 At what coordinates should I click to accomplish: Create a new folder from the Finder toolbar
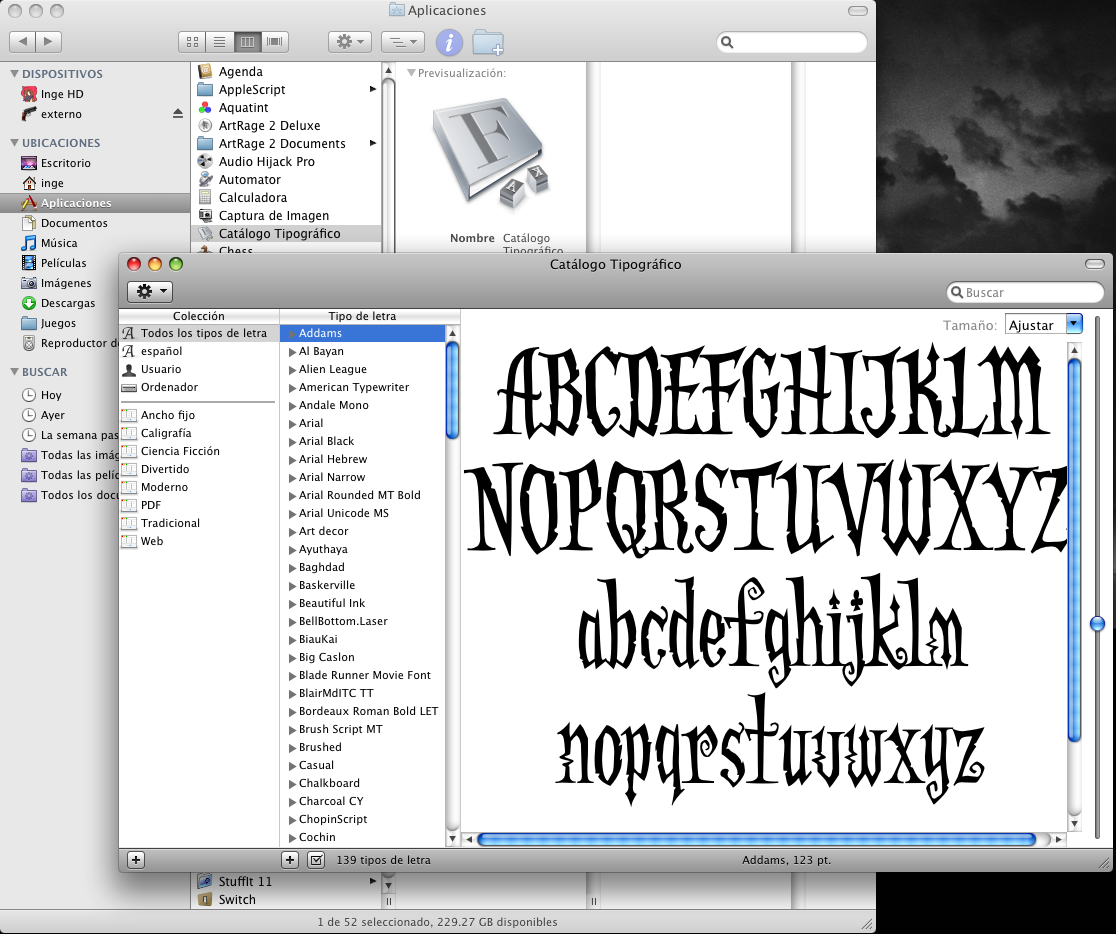(488, 42)
